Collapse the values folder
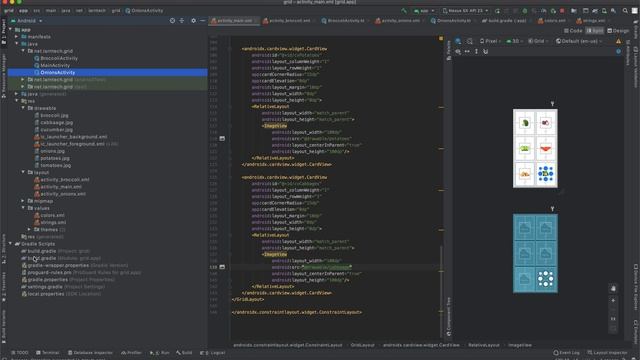The width and height of the screenshot is (640, 360). coord(23,208)
